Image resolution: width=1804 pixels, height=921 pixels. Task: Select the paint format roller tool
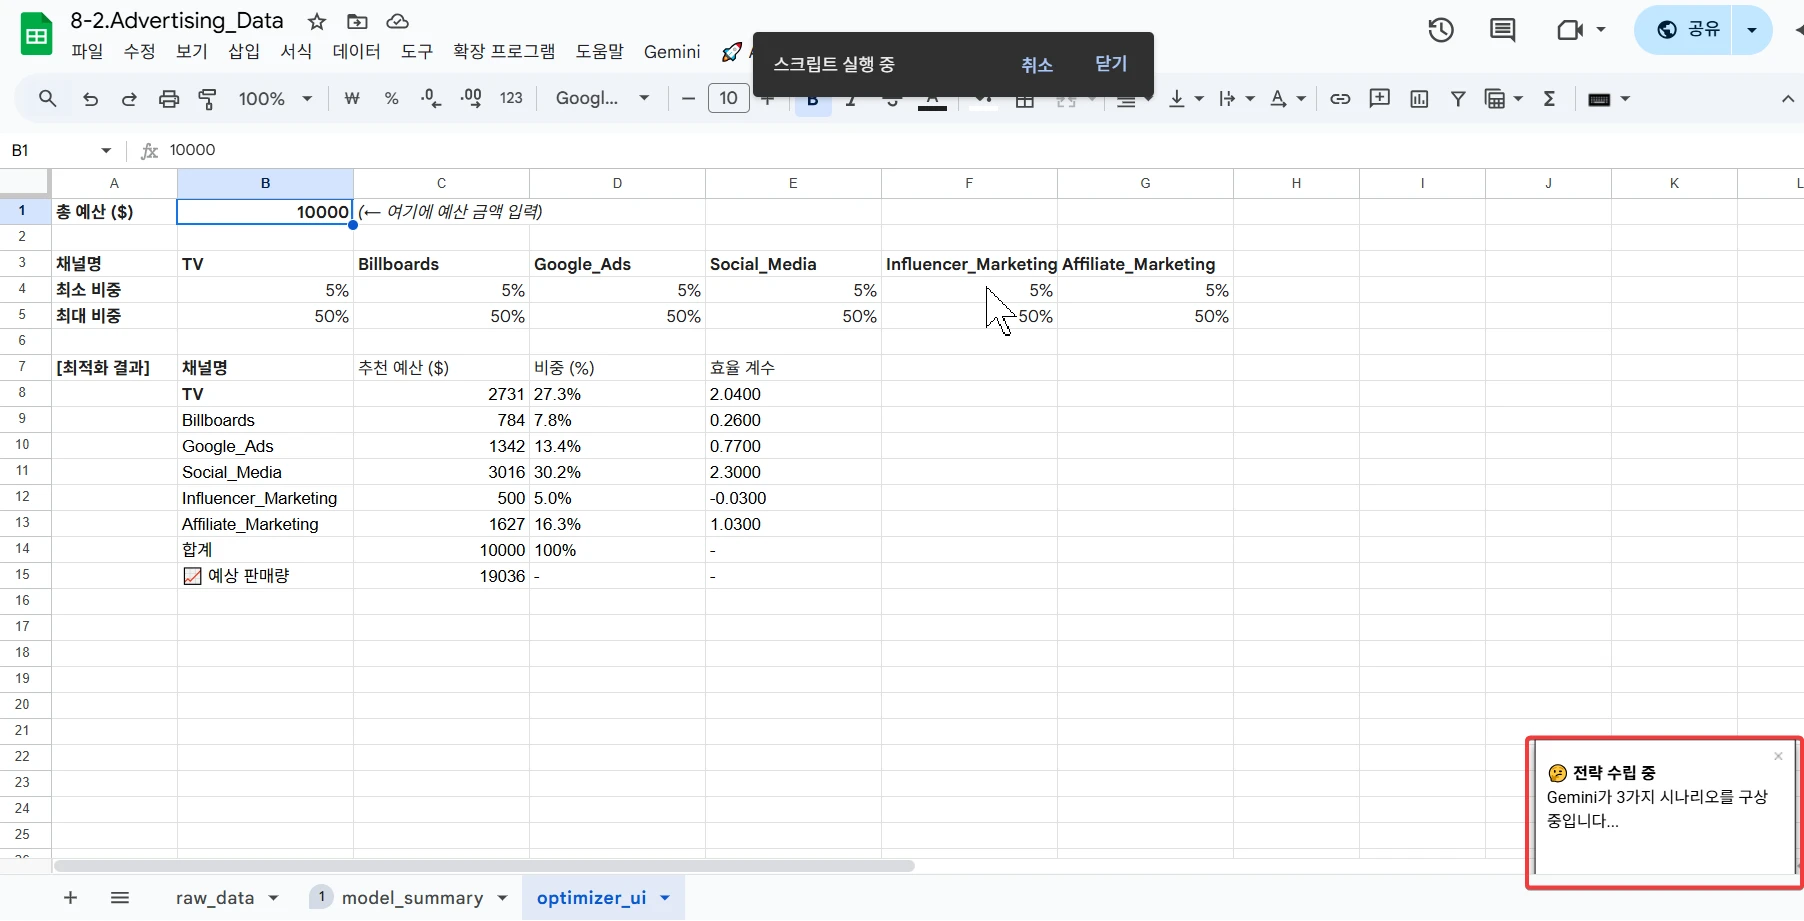(x=208, y=99)
